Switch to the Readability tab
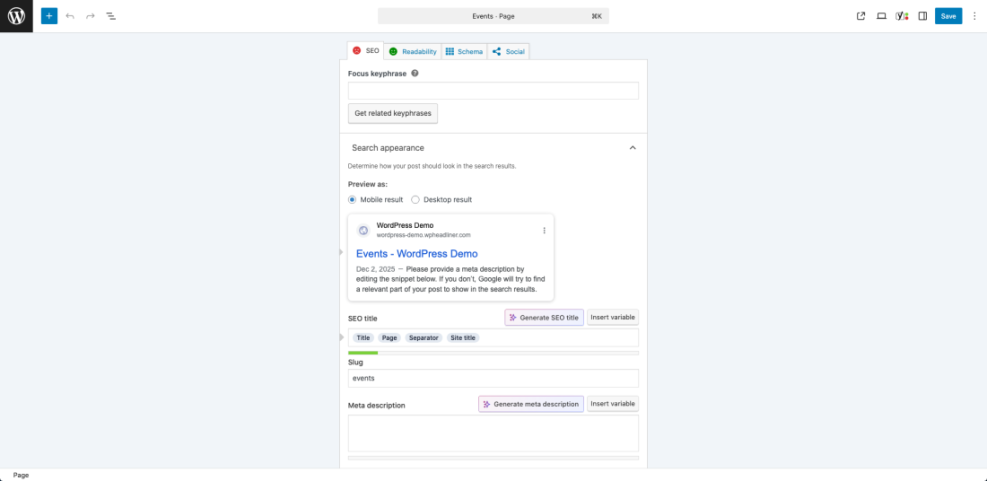The height and width of the screenshot is (481, 987). click(x=412, y=52)
